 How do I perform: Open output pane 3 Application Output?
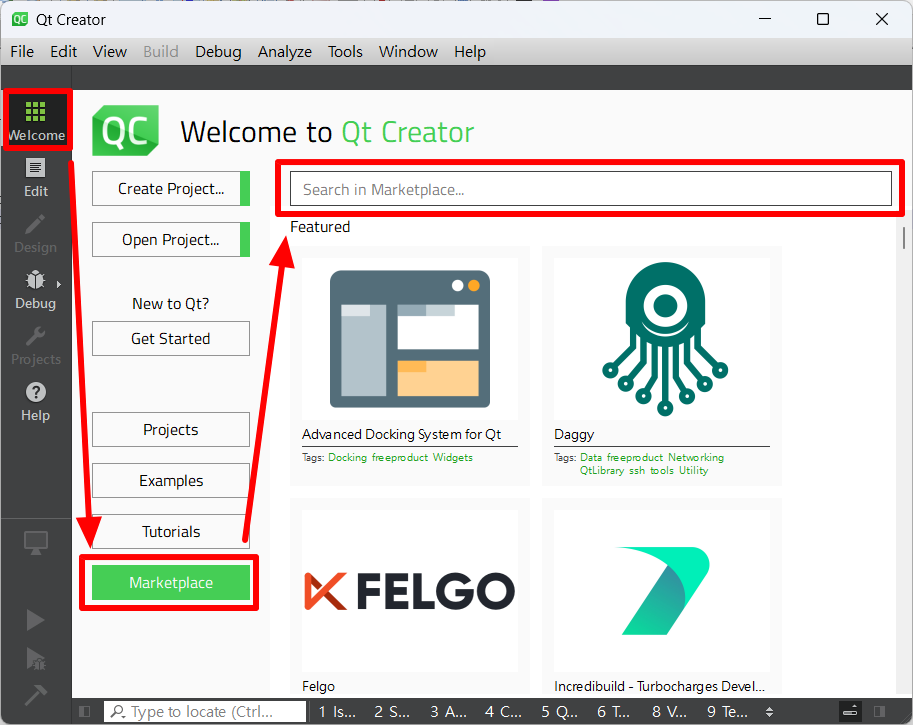click(448, 712)
